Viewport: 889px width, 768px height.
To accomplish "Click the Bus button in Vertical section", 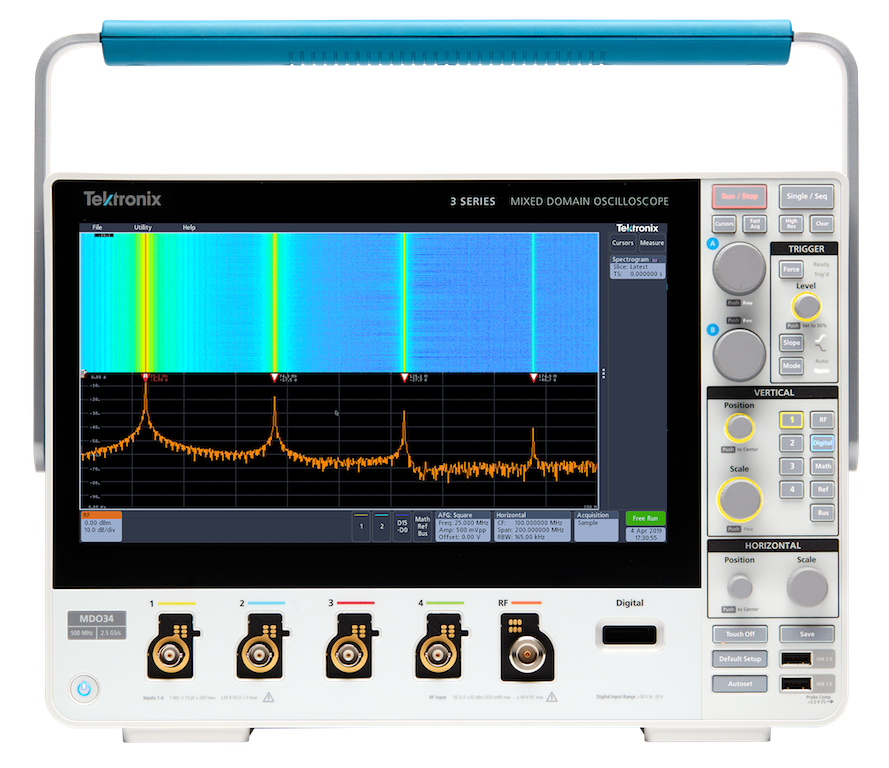I will pyautogui.click(x=822, y=512).
